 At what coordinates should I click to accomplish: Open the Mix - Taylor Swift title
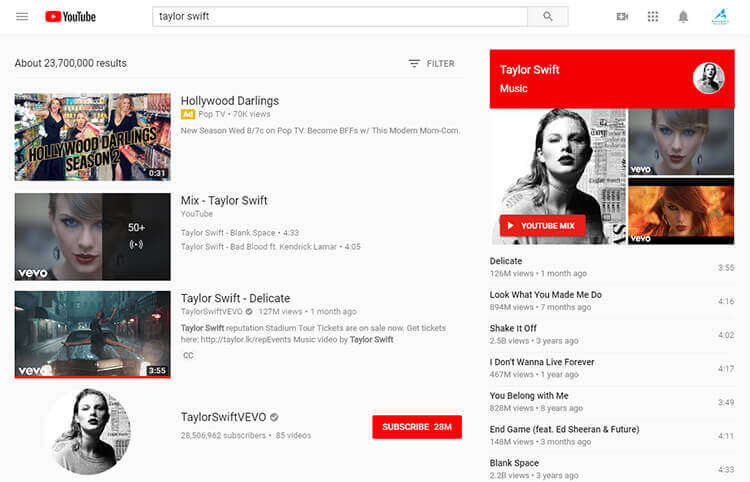(x=224, y=200)
